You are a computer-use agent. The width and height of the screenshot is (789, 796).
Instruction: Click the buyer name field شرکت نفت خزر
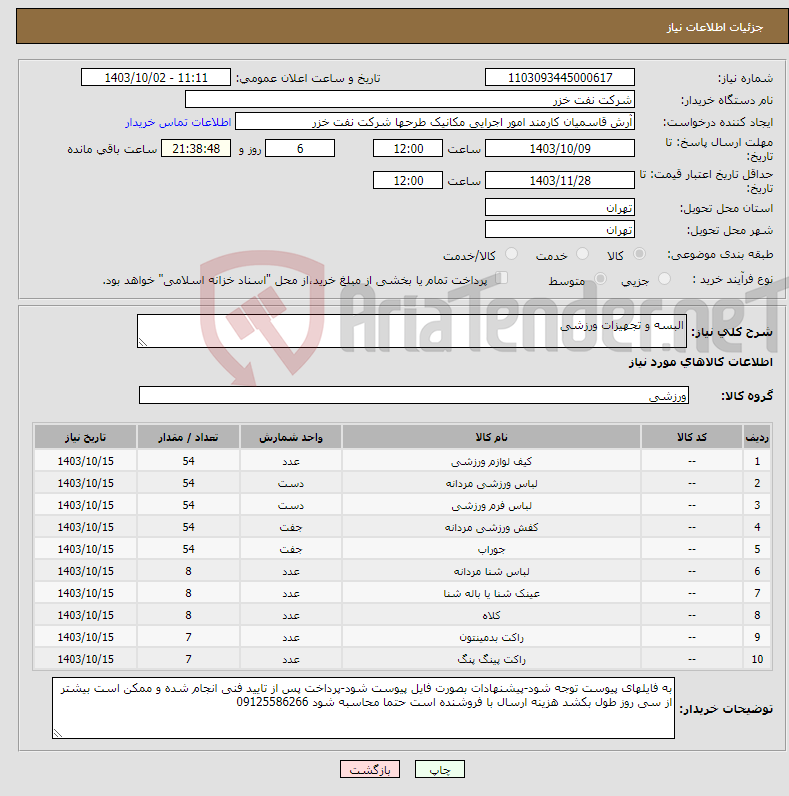point(410,100)
